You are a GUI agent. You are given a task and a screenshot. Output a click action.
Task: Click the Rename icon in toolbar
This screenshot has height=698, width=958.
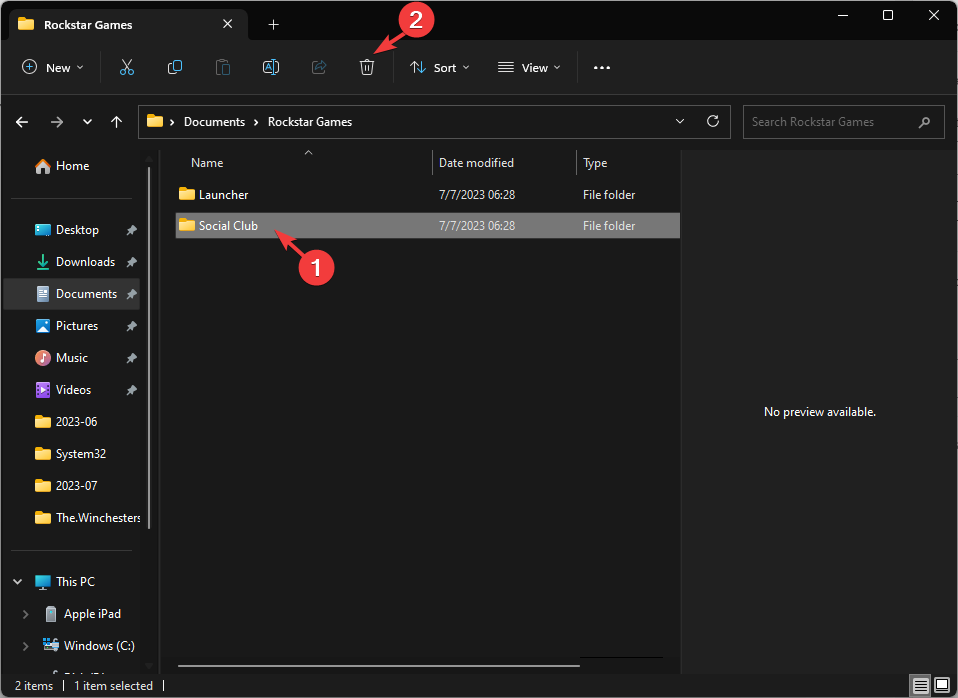point(271,67)
